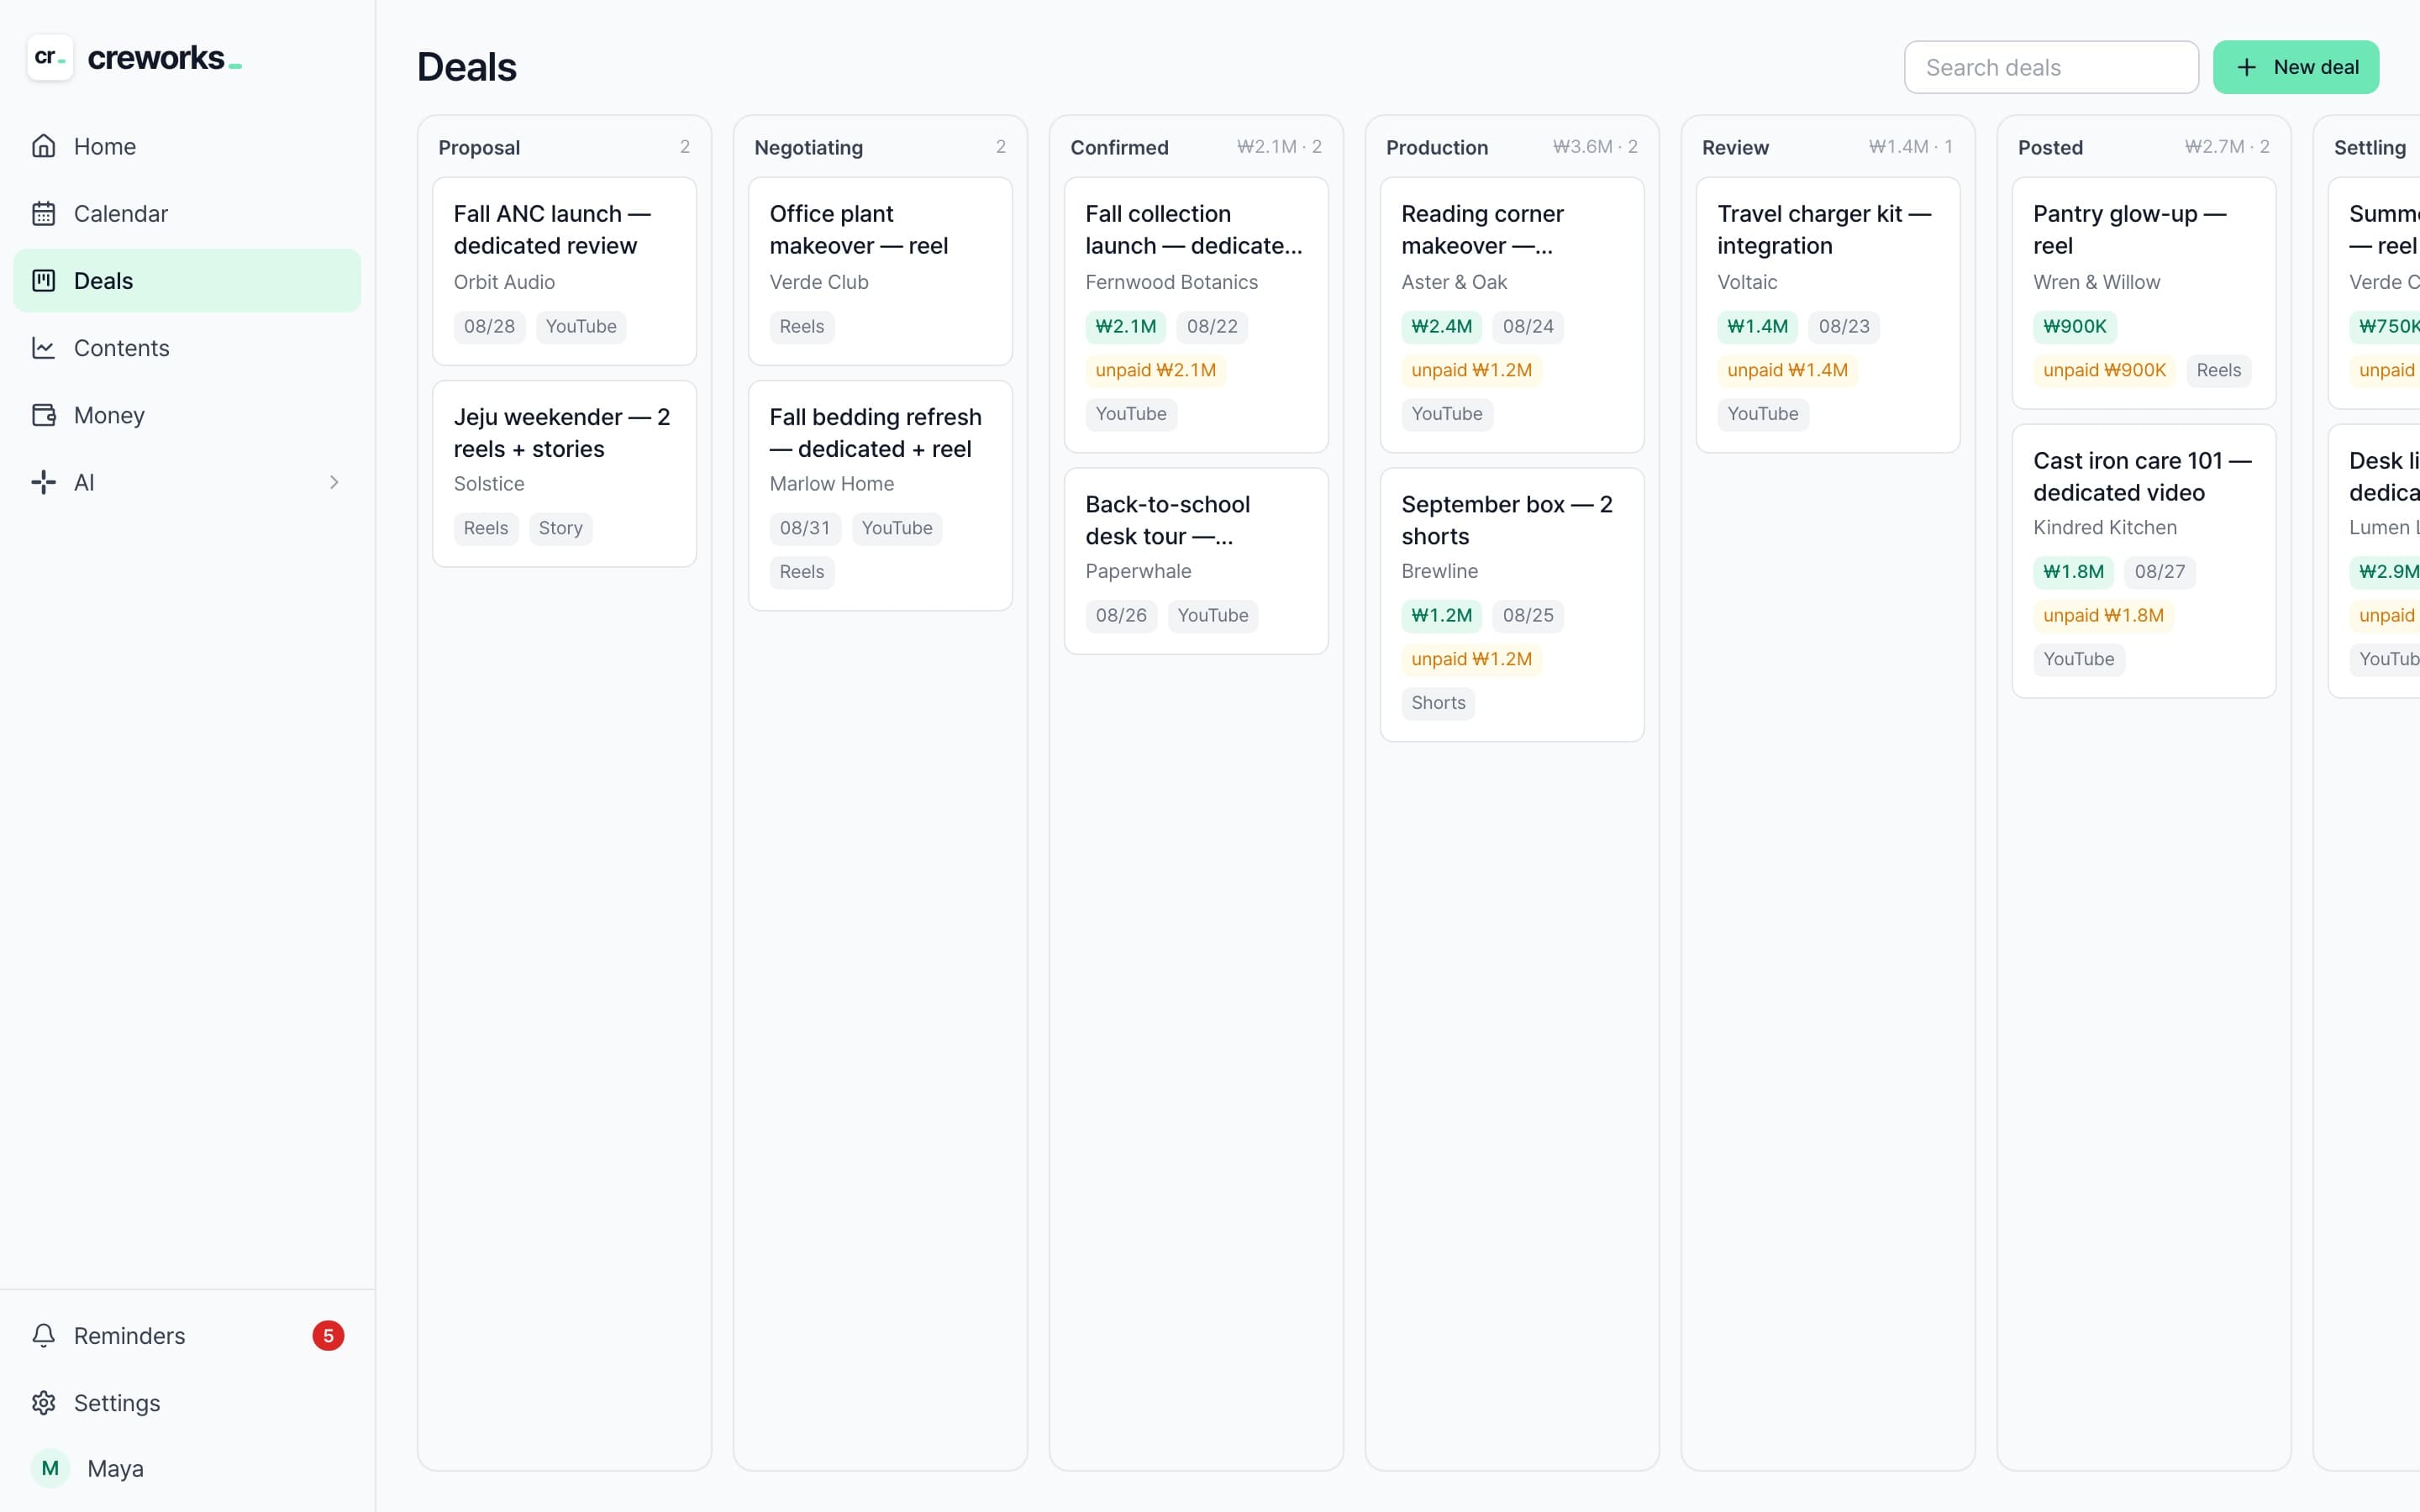
Task: Click the Settings gear icon
Action: (43, 1403)
